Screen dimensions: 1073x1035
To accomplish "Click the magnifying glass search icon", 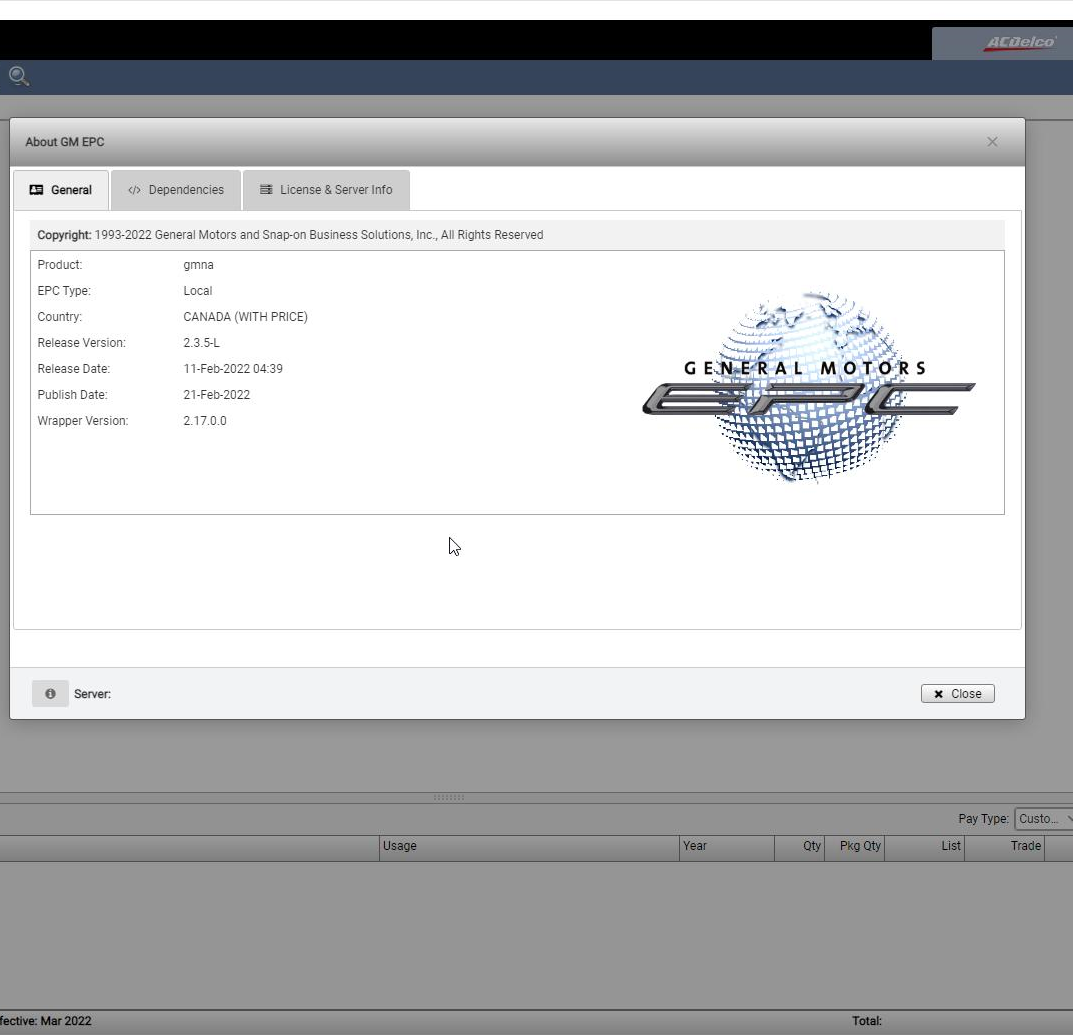I will point(17,76).
